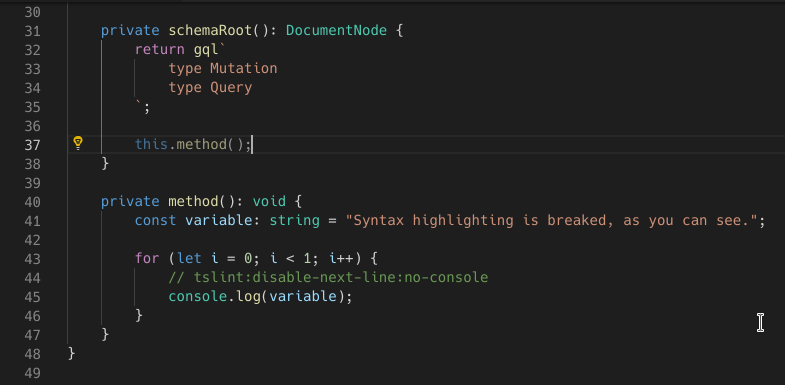Select line number 37 in the gutter
This screenshot has height=385, width=785.
(32, 145)
